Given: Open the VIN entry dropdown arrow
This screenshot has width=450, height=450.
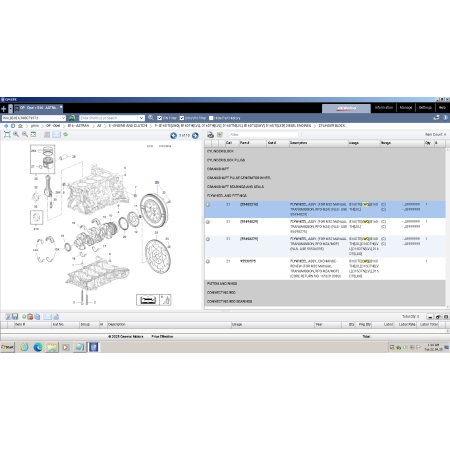Looking at the screenshot, I should pos(63,118).
